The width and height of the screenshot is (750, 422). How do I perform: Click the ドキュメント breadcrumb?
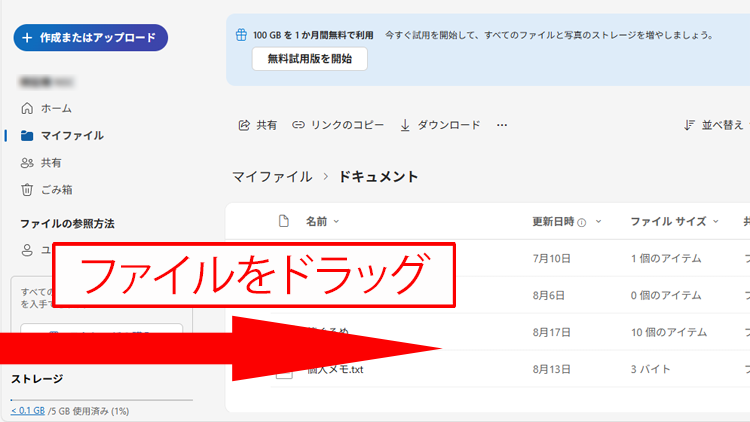(378, 177)
